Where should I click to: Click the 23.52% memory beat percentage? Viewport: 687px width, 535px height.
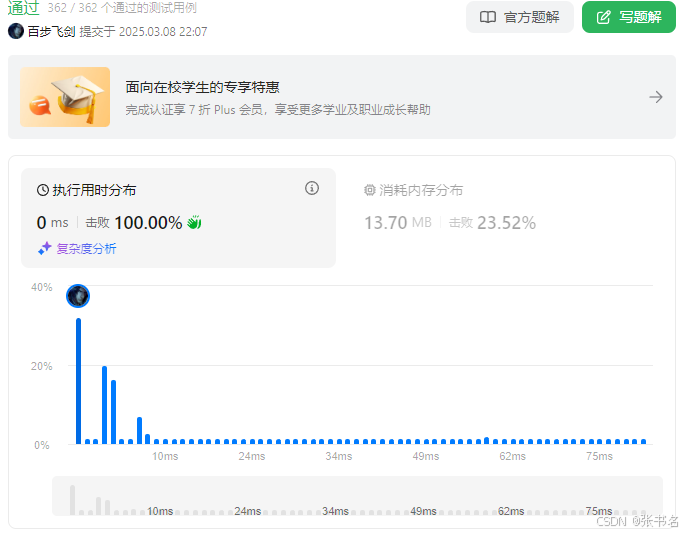point(506,223)
